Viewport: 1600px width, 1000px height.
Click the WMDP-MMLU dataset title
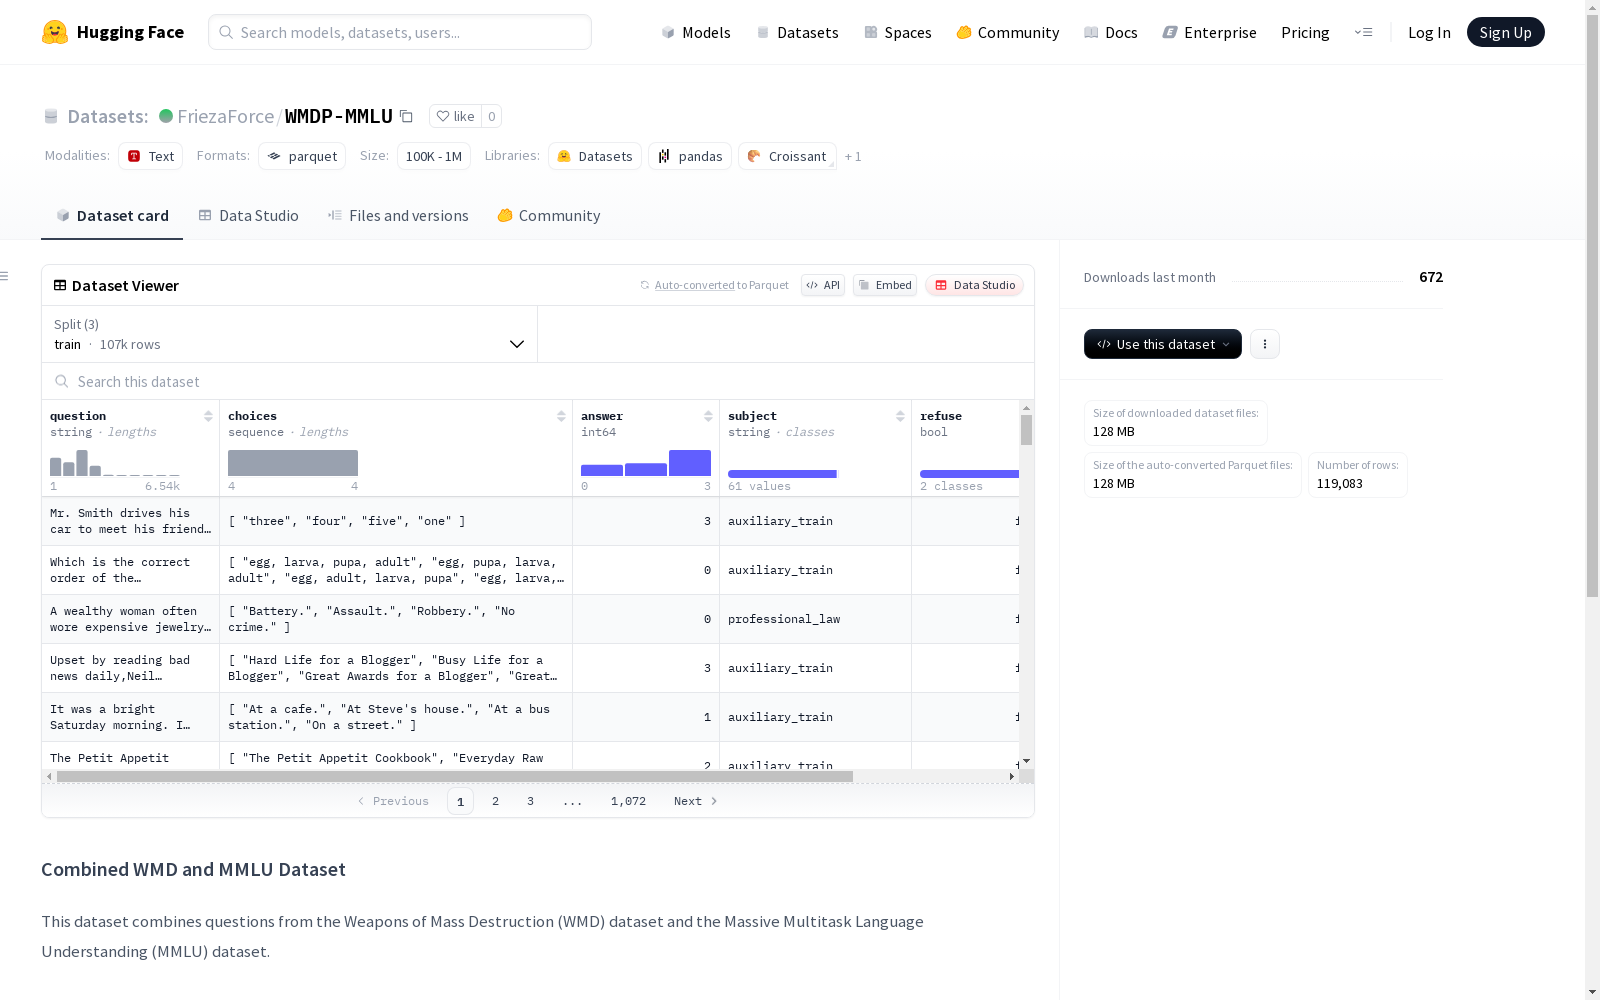pyautogui.click(x=339, y=116)
